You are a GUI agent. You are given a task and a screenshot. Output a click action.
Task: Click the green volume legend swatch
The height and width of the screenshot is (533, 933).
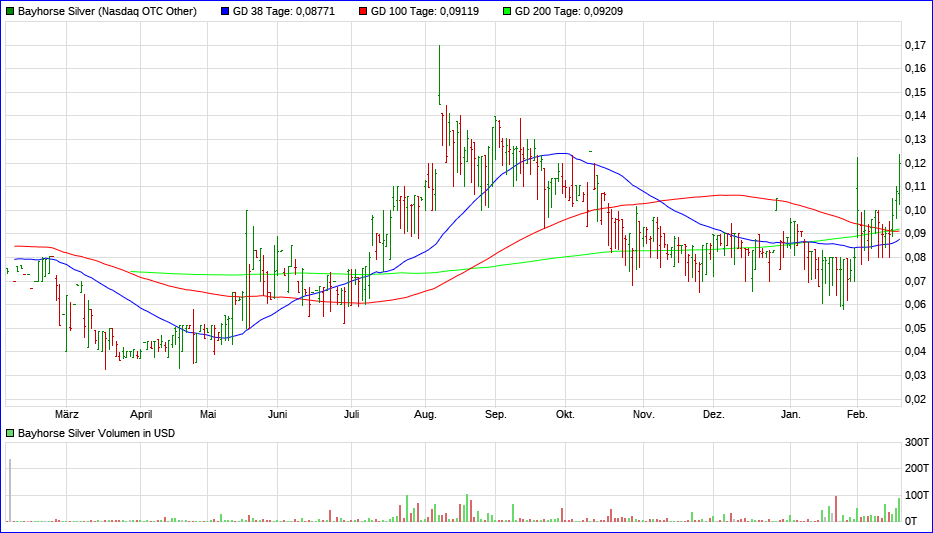click(x=10, y=433)
